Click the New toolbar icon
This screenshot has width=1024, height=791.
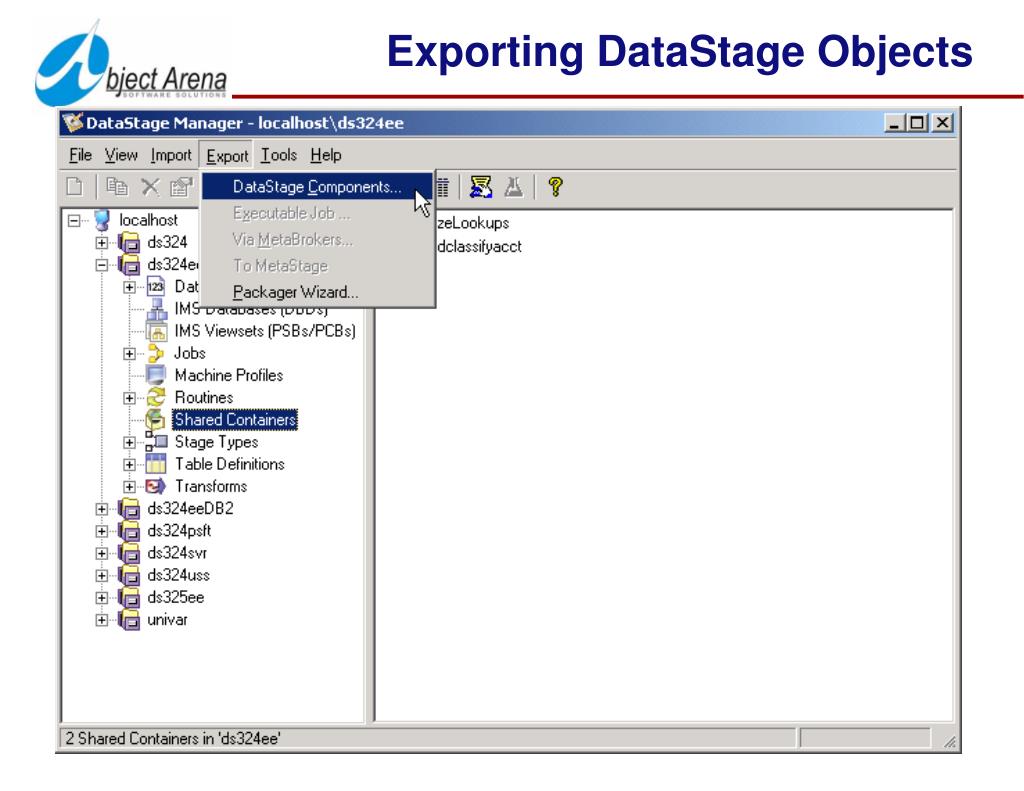coord(75,187)
